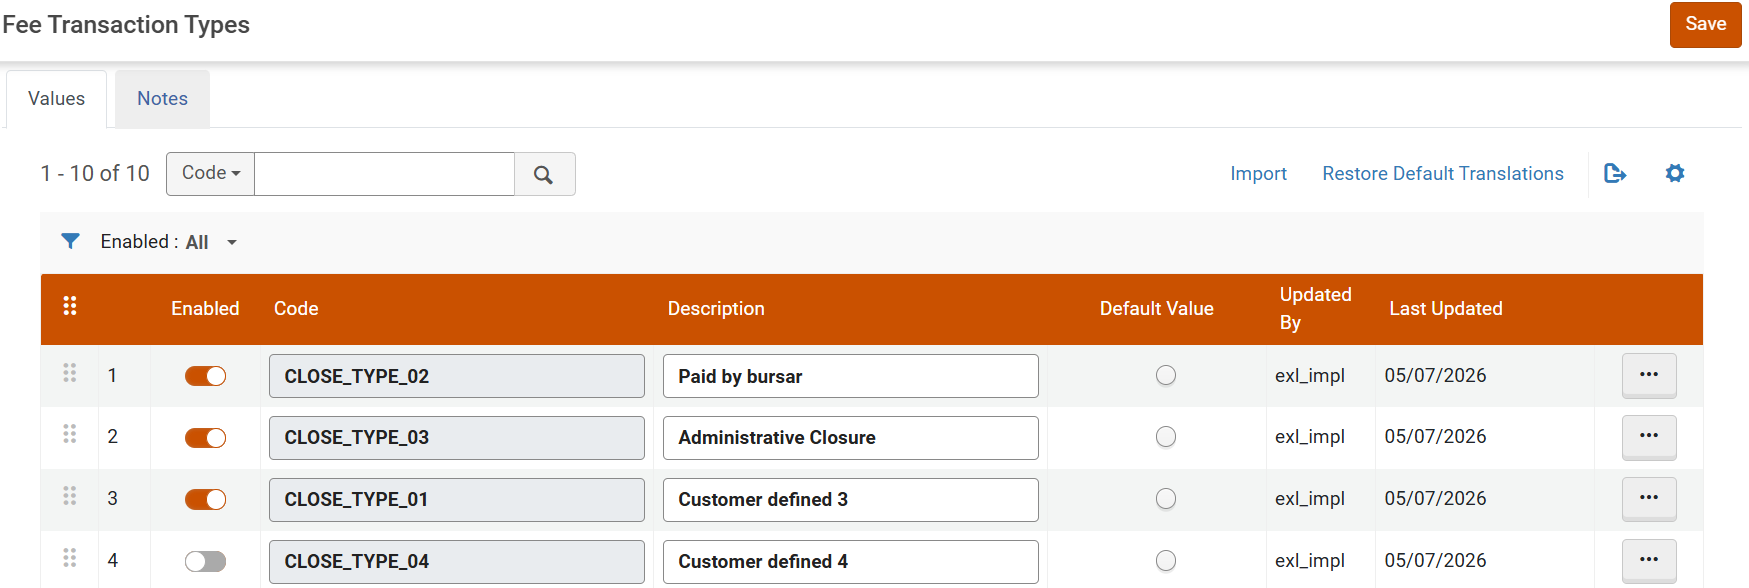Click the export list icon
Screen dimensions: 1749x588
click(1615, 174)
